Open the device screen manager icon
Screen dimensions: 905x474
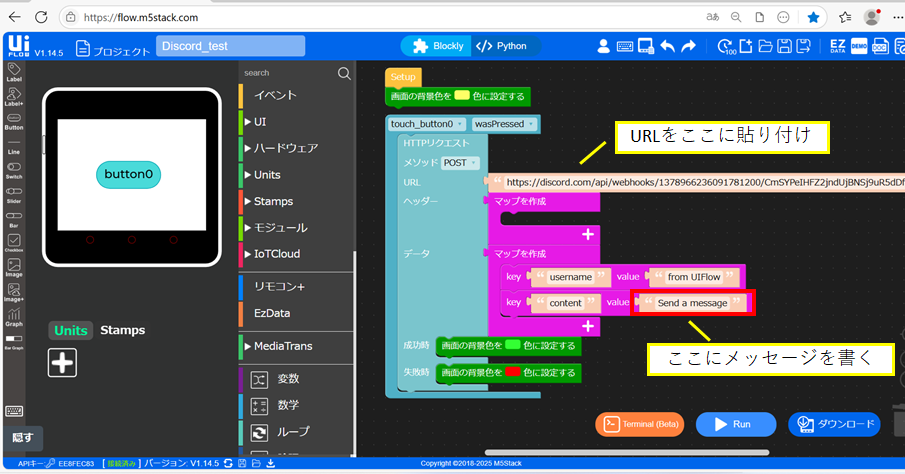[645, 46]
